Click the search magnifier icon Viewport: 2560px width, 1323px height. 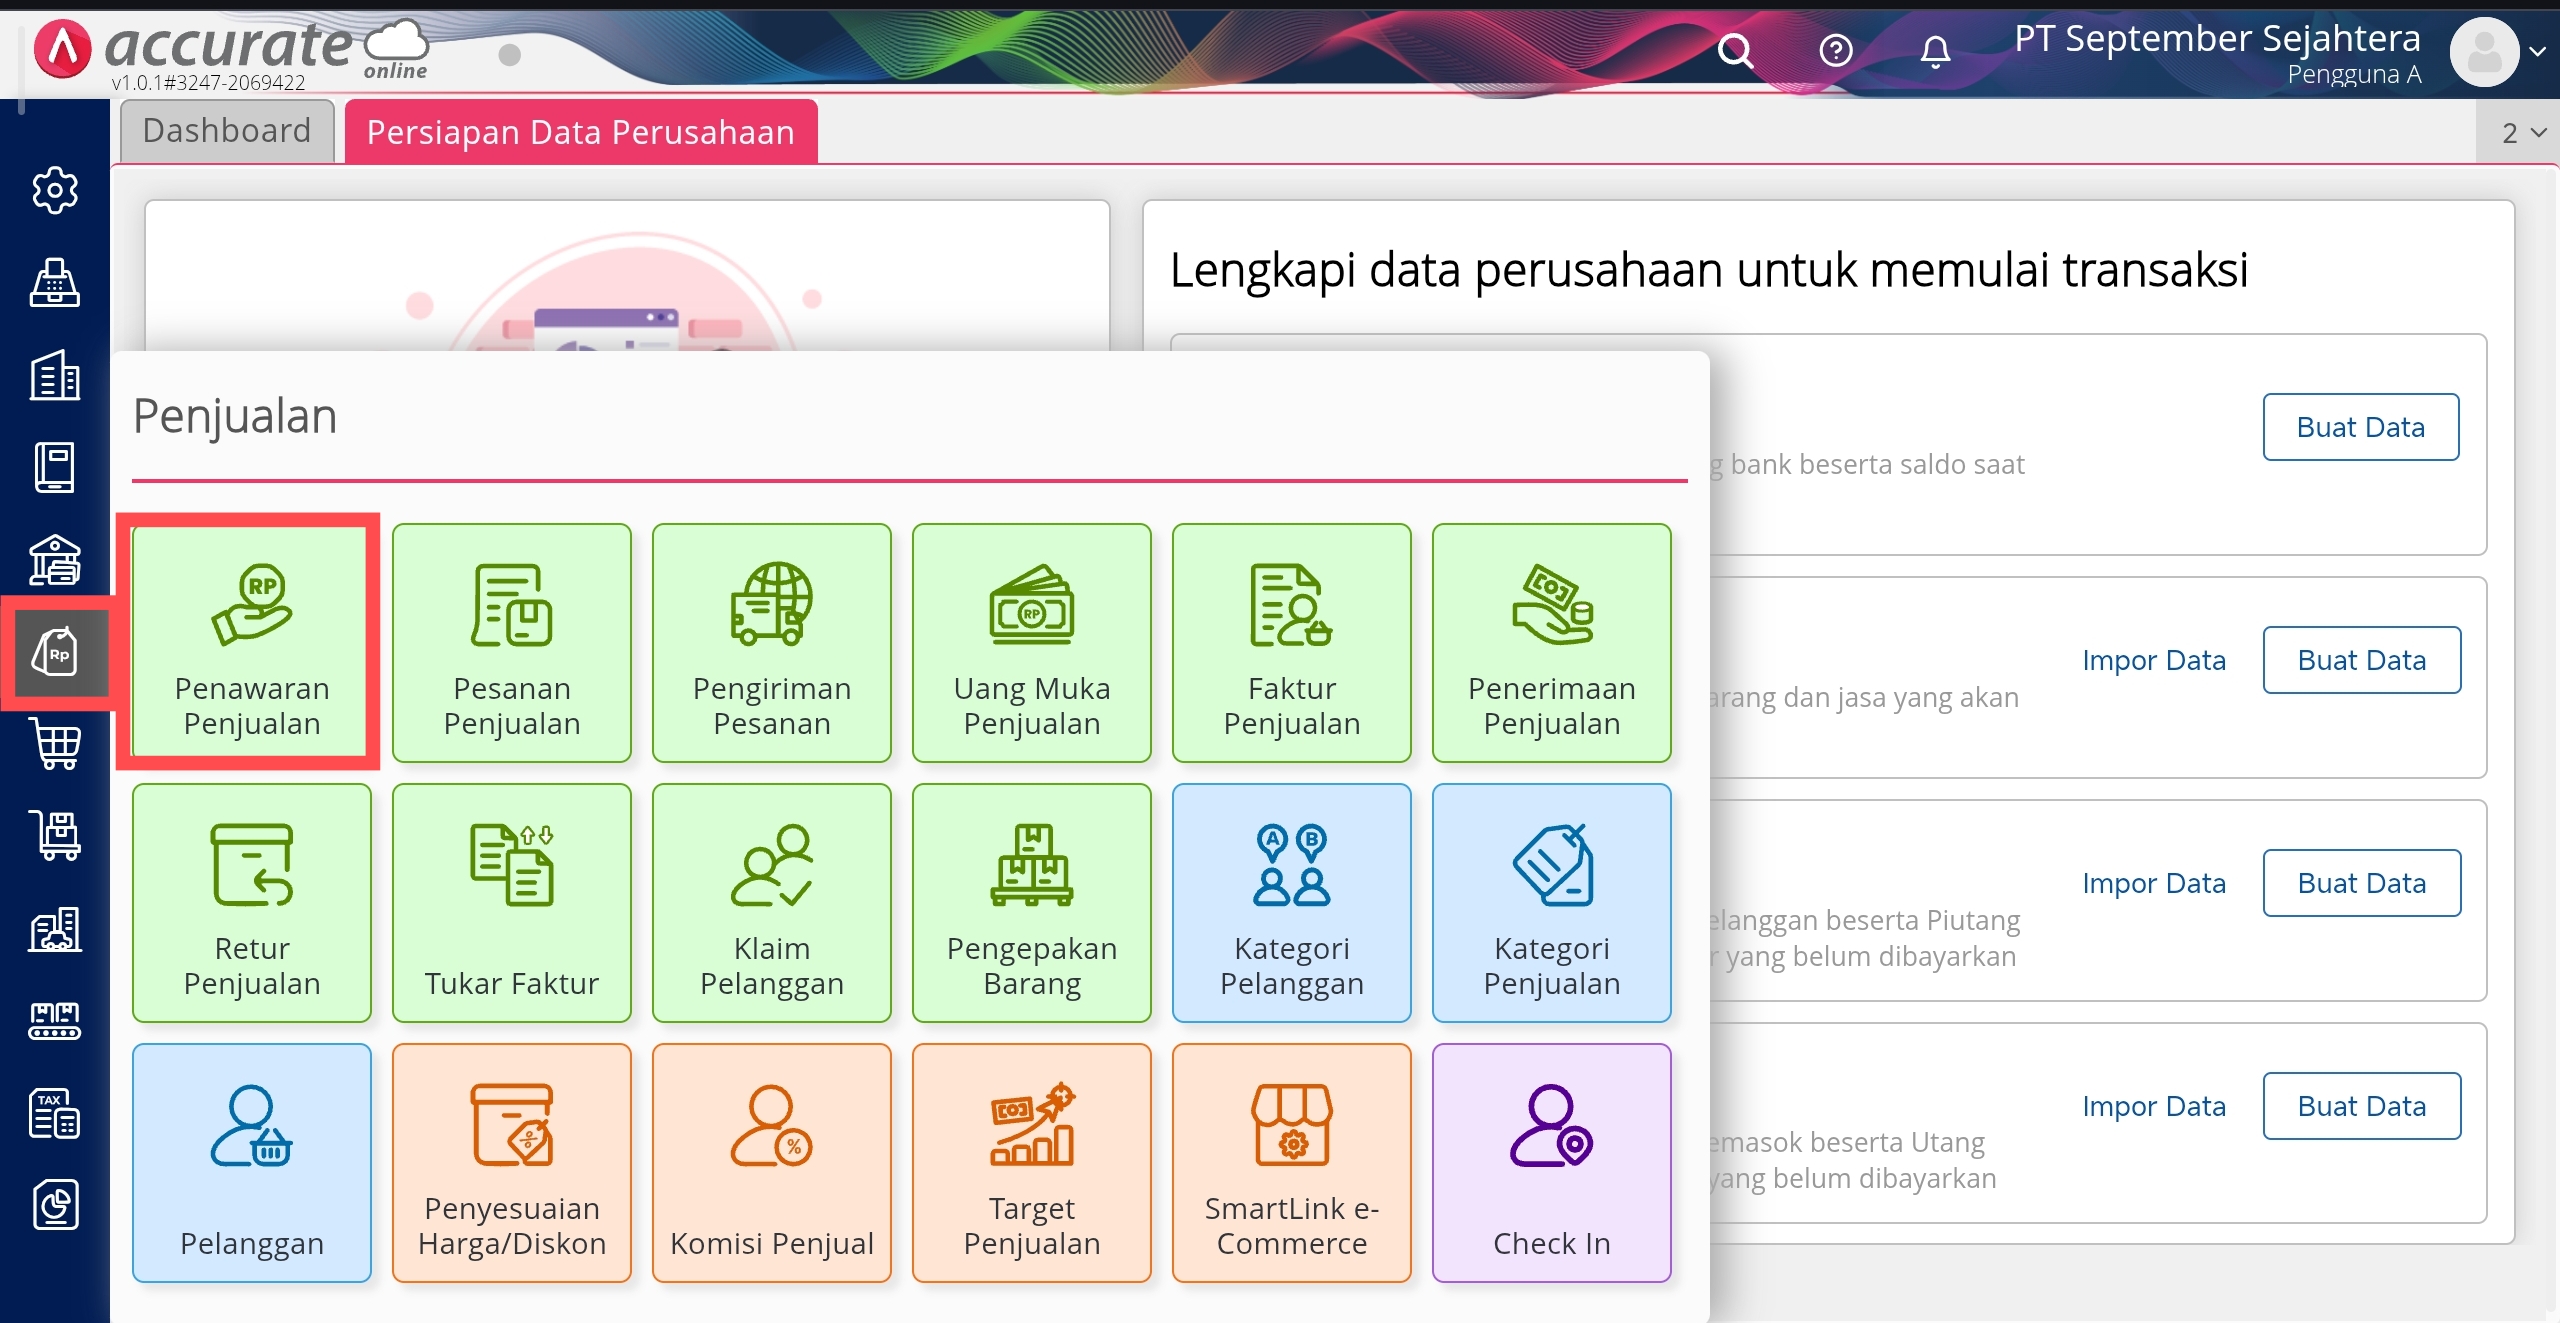click(1735, 50)
